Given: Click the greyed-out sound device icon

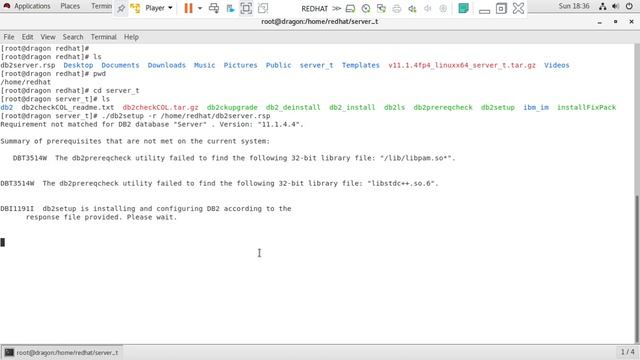Looking at the screenshot, I should (x=427, y=8).
